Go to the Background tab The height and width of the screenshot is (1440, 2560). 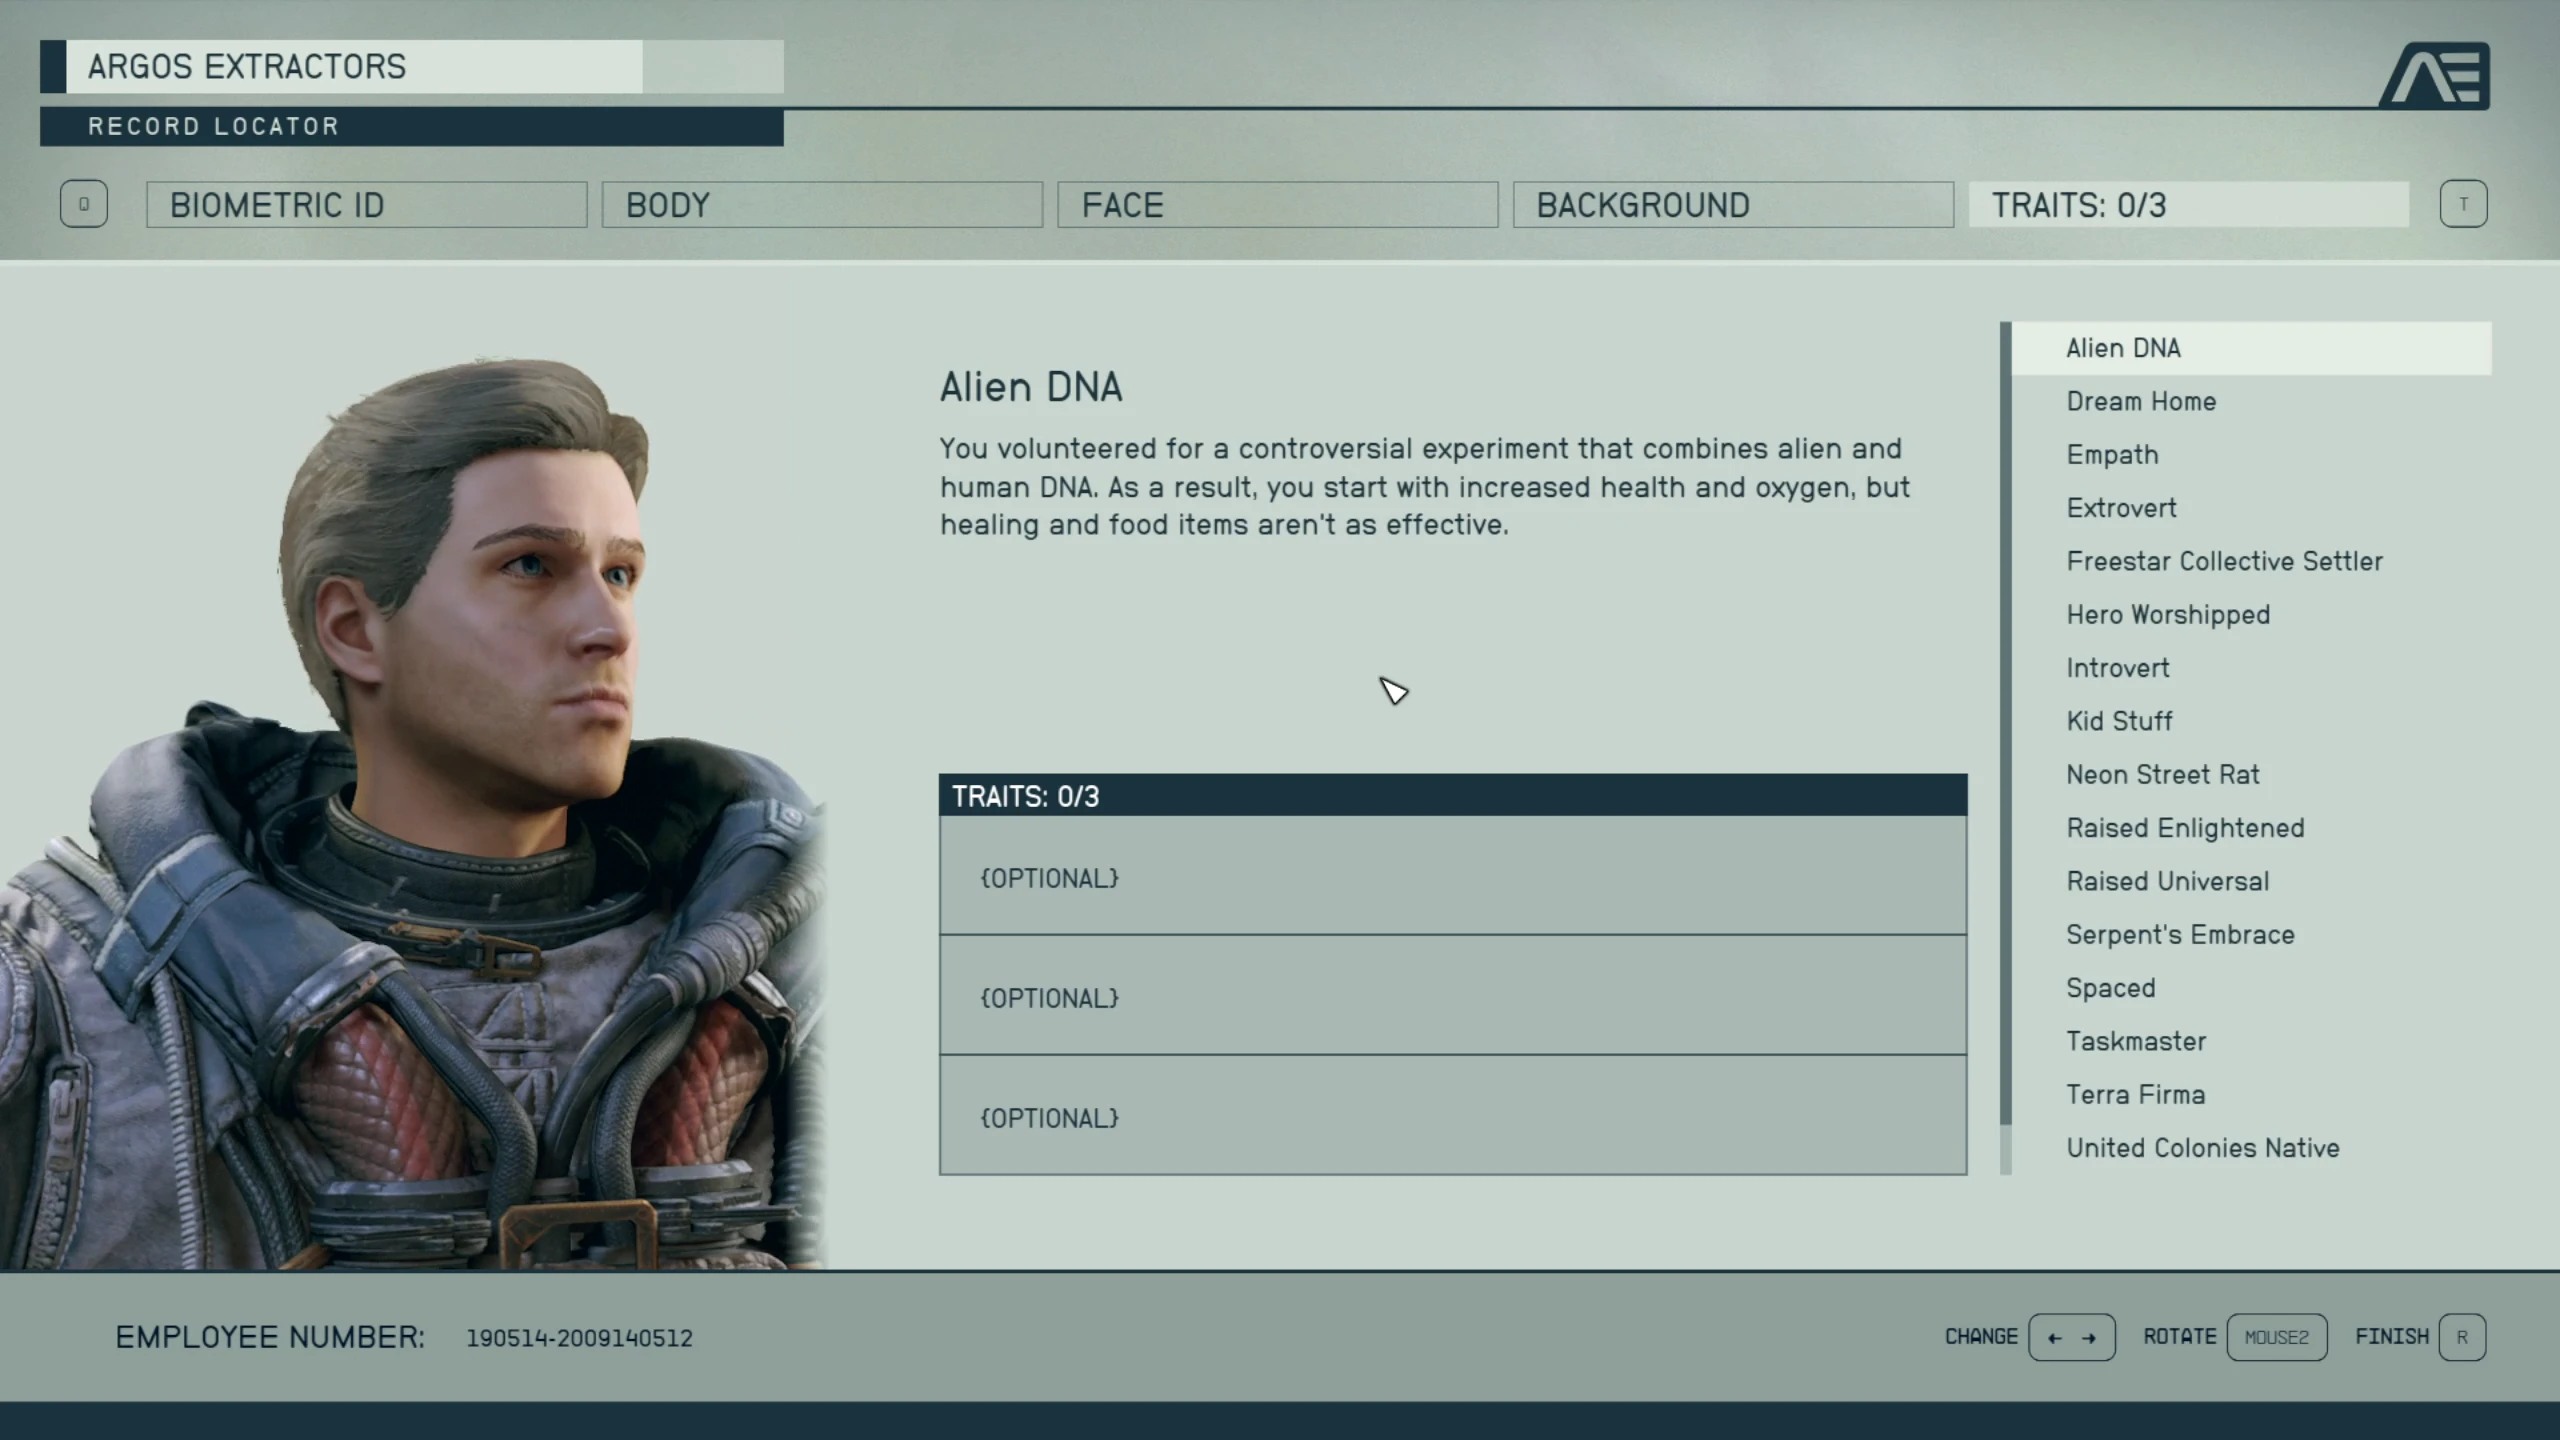coord(1733,205)
